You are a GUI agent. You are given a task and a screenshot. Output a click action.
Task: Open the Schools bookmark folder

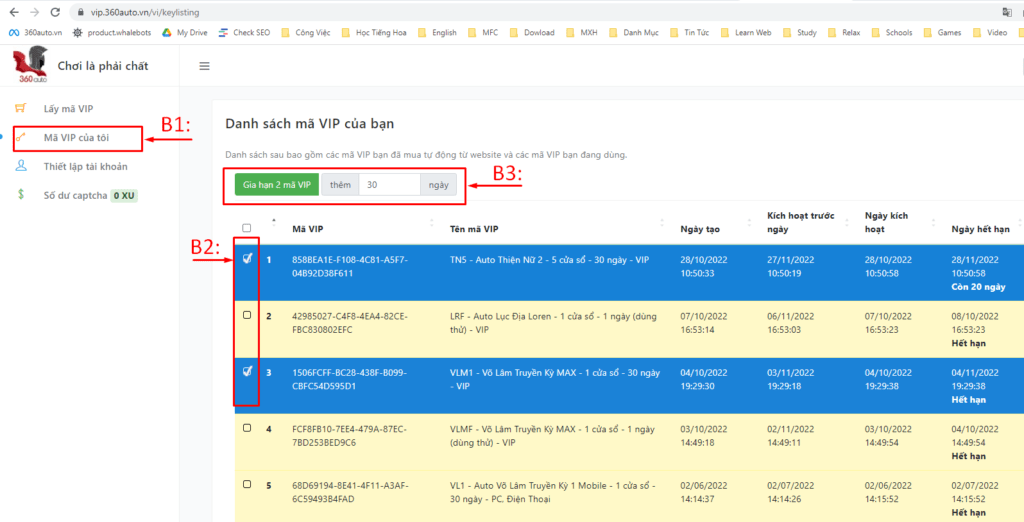[891, 32]
